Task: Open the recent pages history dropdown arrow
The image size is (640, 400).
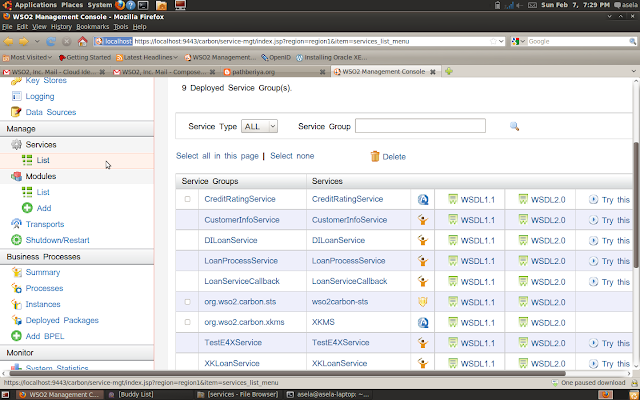Action: coord(37,41)
